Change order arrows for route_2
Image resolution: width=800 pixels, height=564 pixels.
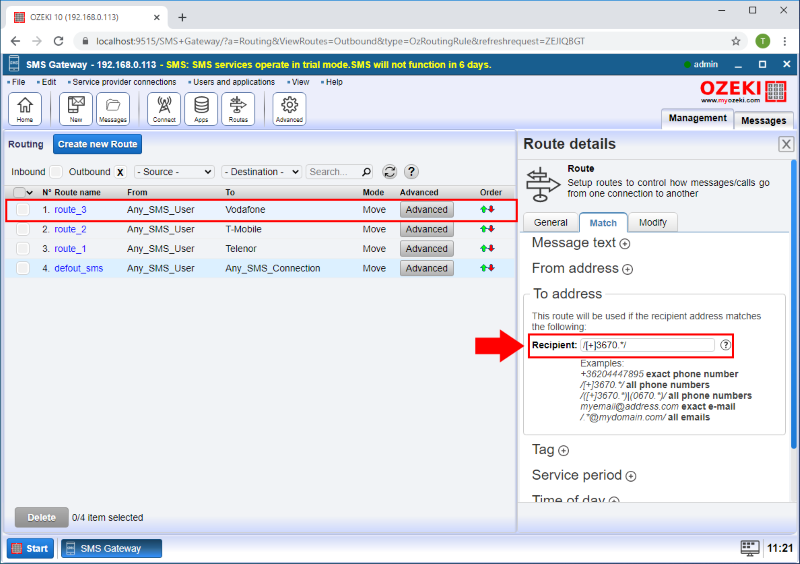point(487,229)
